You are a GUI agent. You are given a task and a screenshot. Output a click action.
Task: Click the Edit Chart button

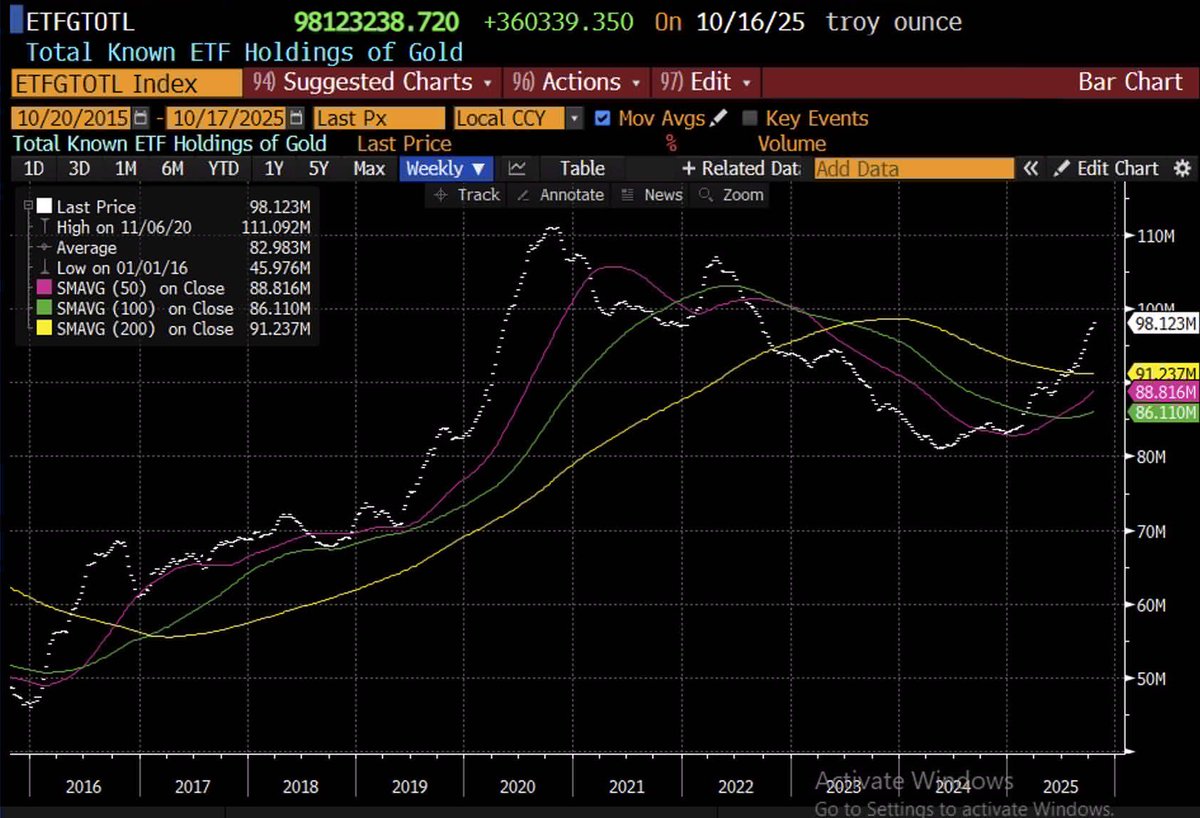point(1107,169)
